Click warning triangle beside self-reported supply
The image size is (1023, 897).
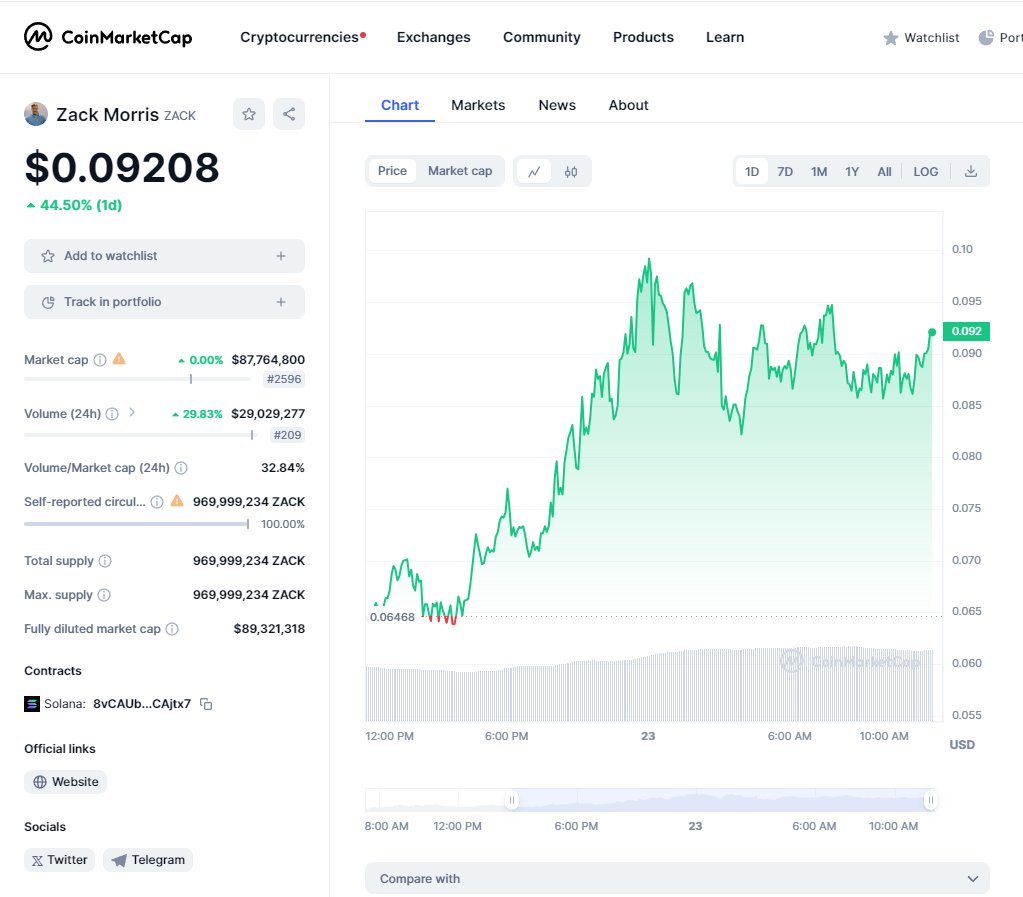[x=177, y=501]
